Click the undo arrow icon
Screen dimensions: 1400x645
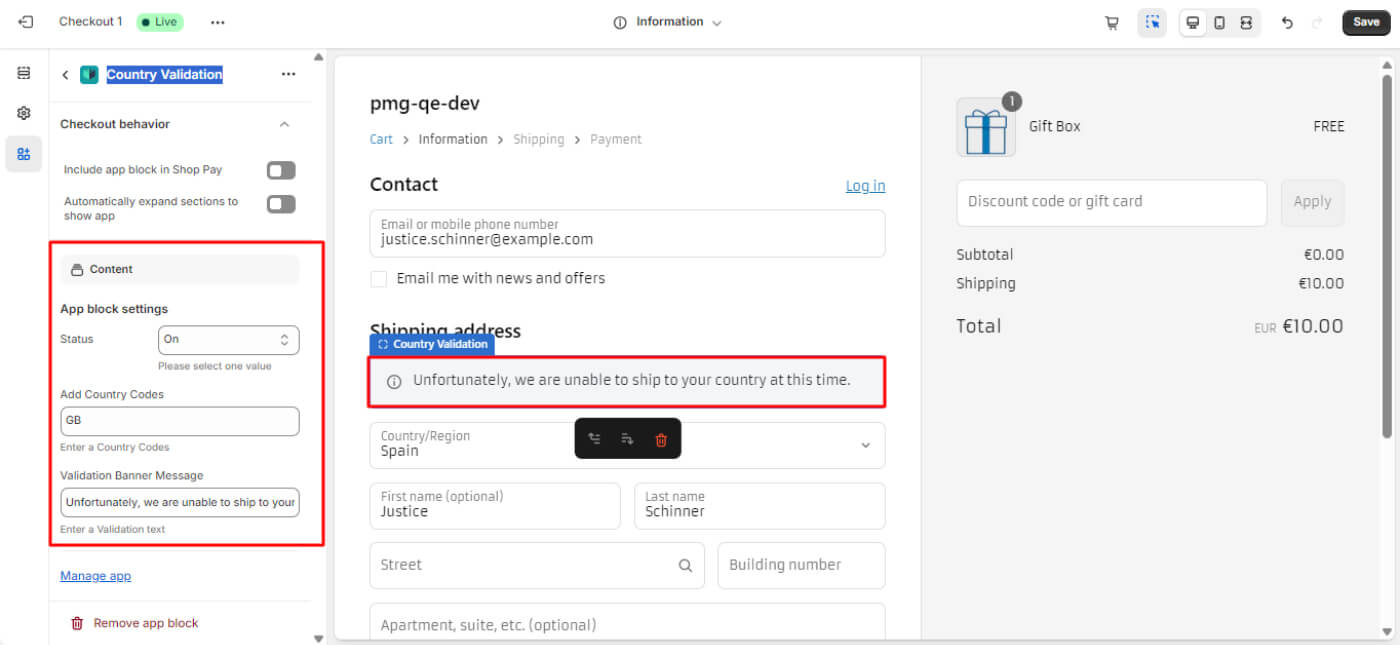click(x=1287, y=22)
